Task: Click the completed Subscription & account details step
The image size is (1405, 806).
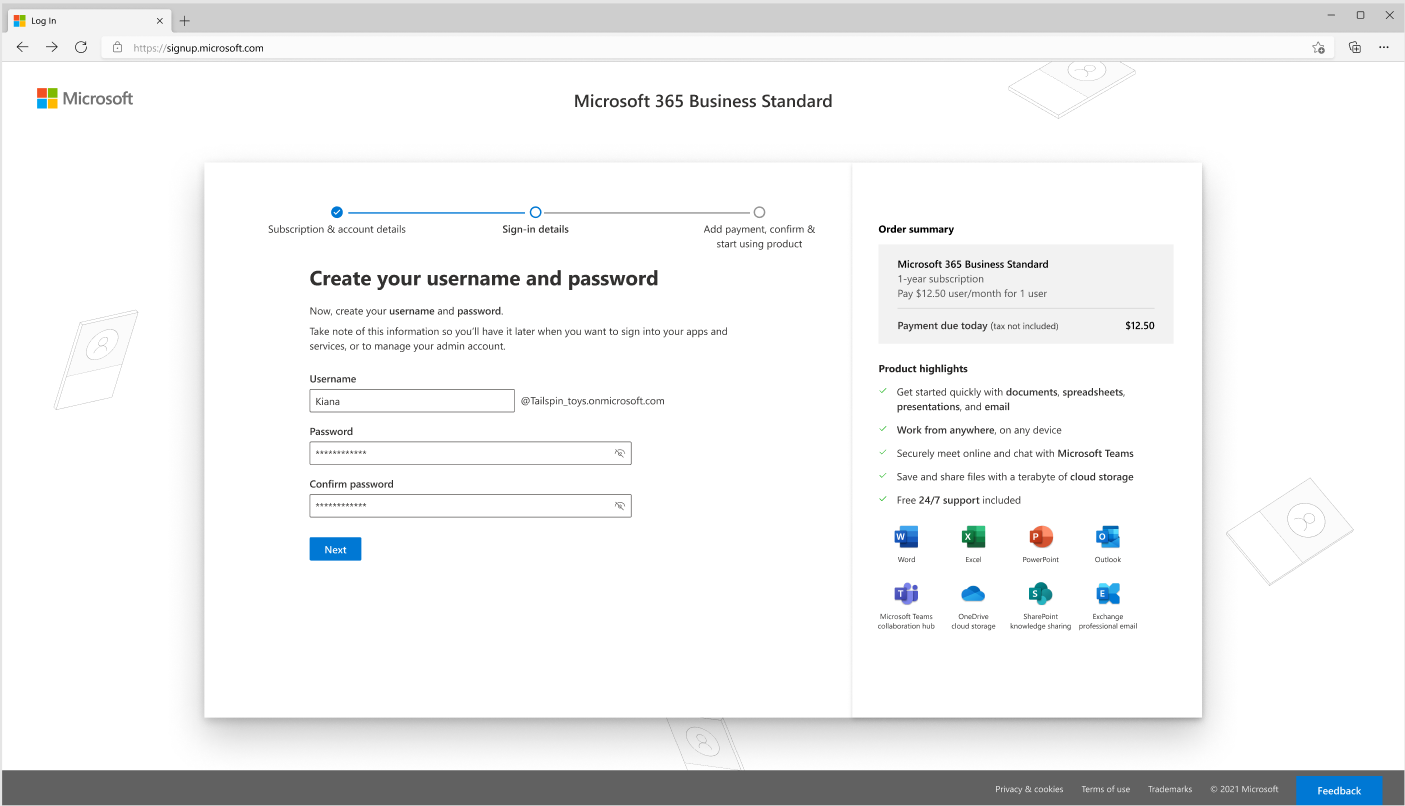Action: [x=337, y=212]
